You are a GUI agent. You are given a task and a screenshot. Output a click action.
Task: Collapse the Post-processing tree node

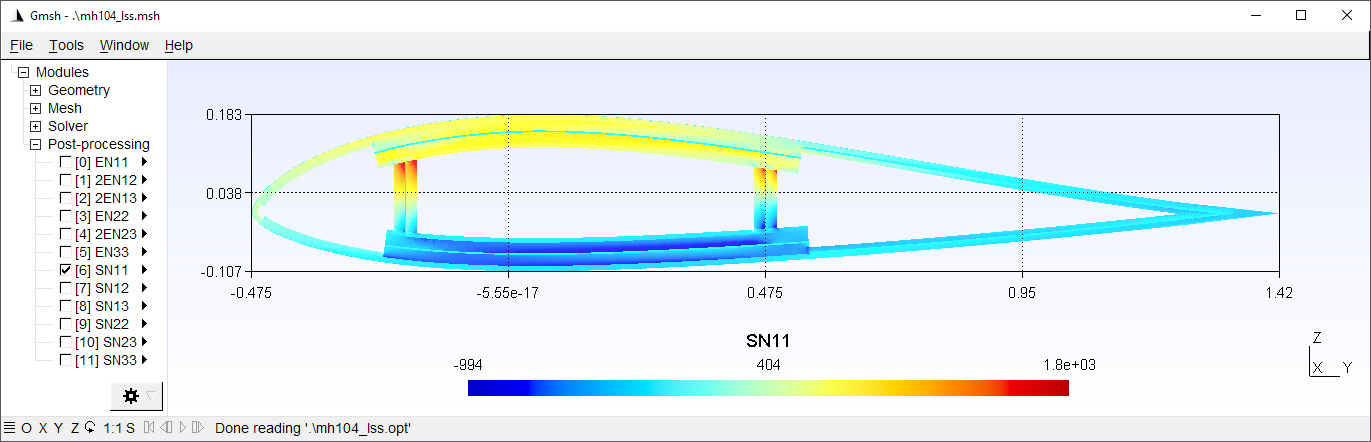(x=36, y=144)
